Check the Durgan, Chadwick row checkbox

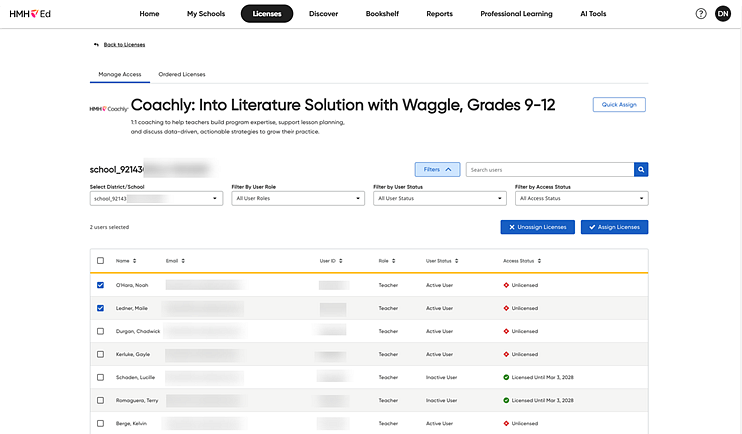(100, 331)
